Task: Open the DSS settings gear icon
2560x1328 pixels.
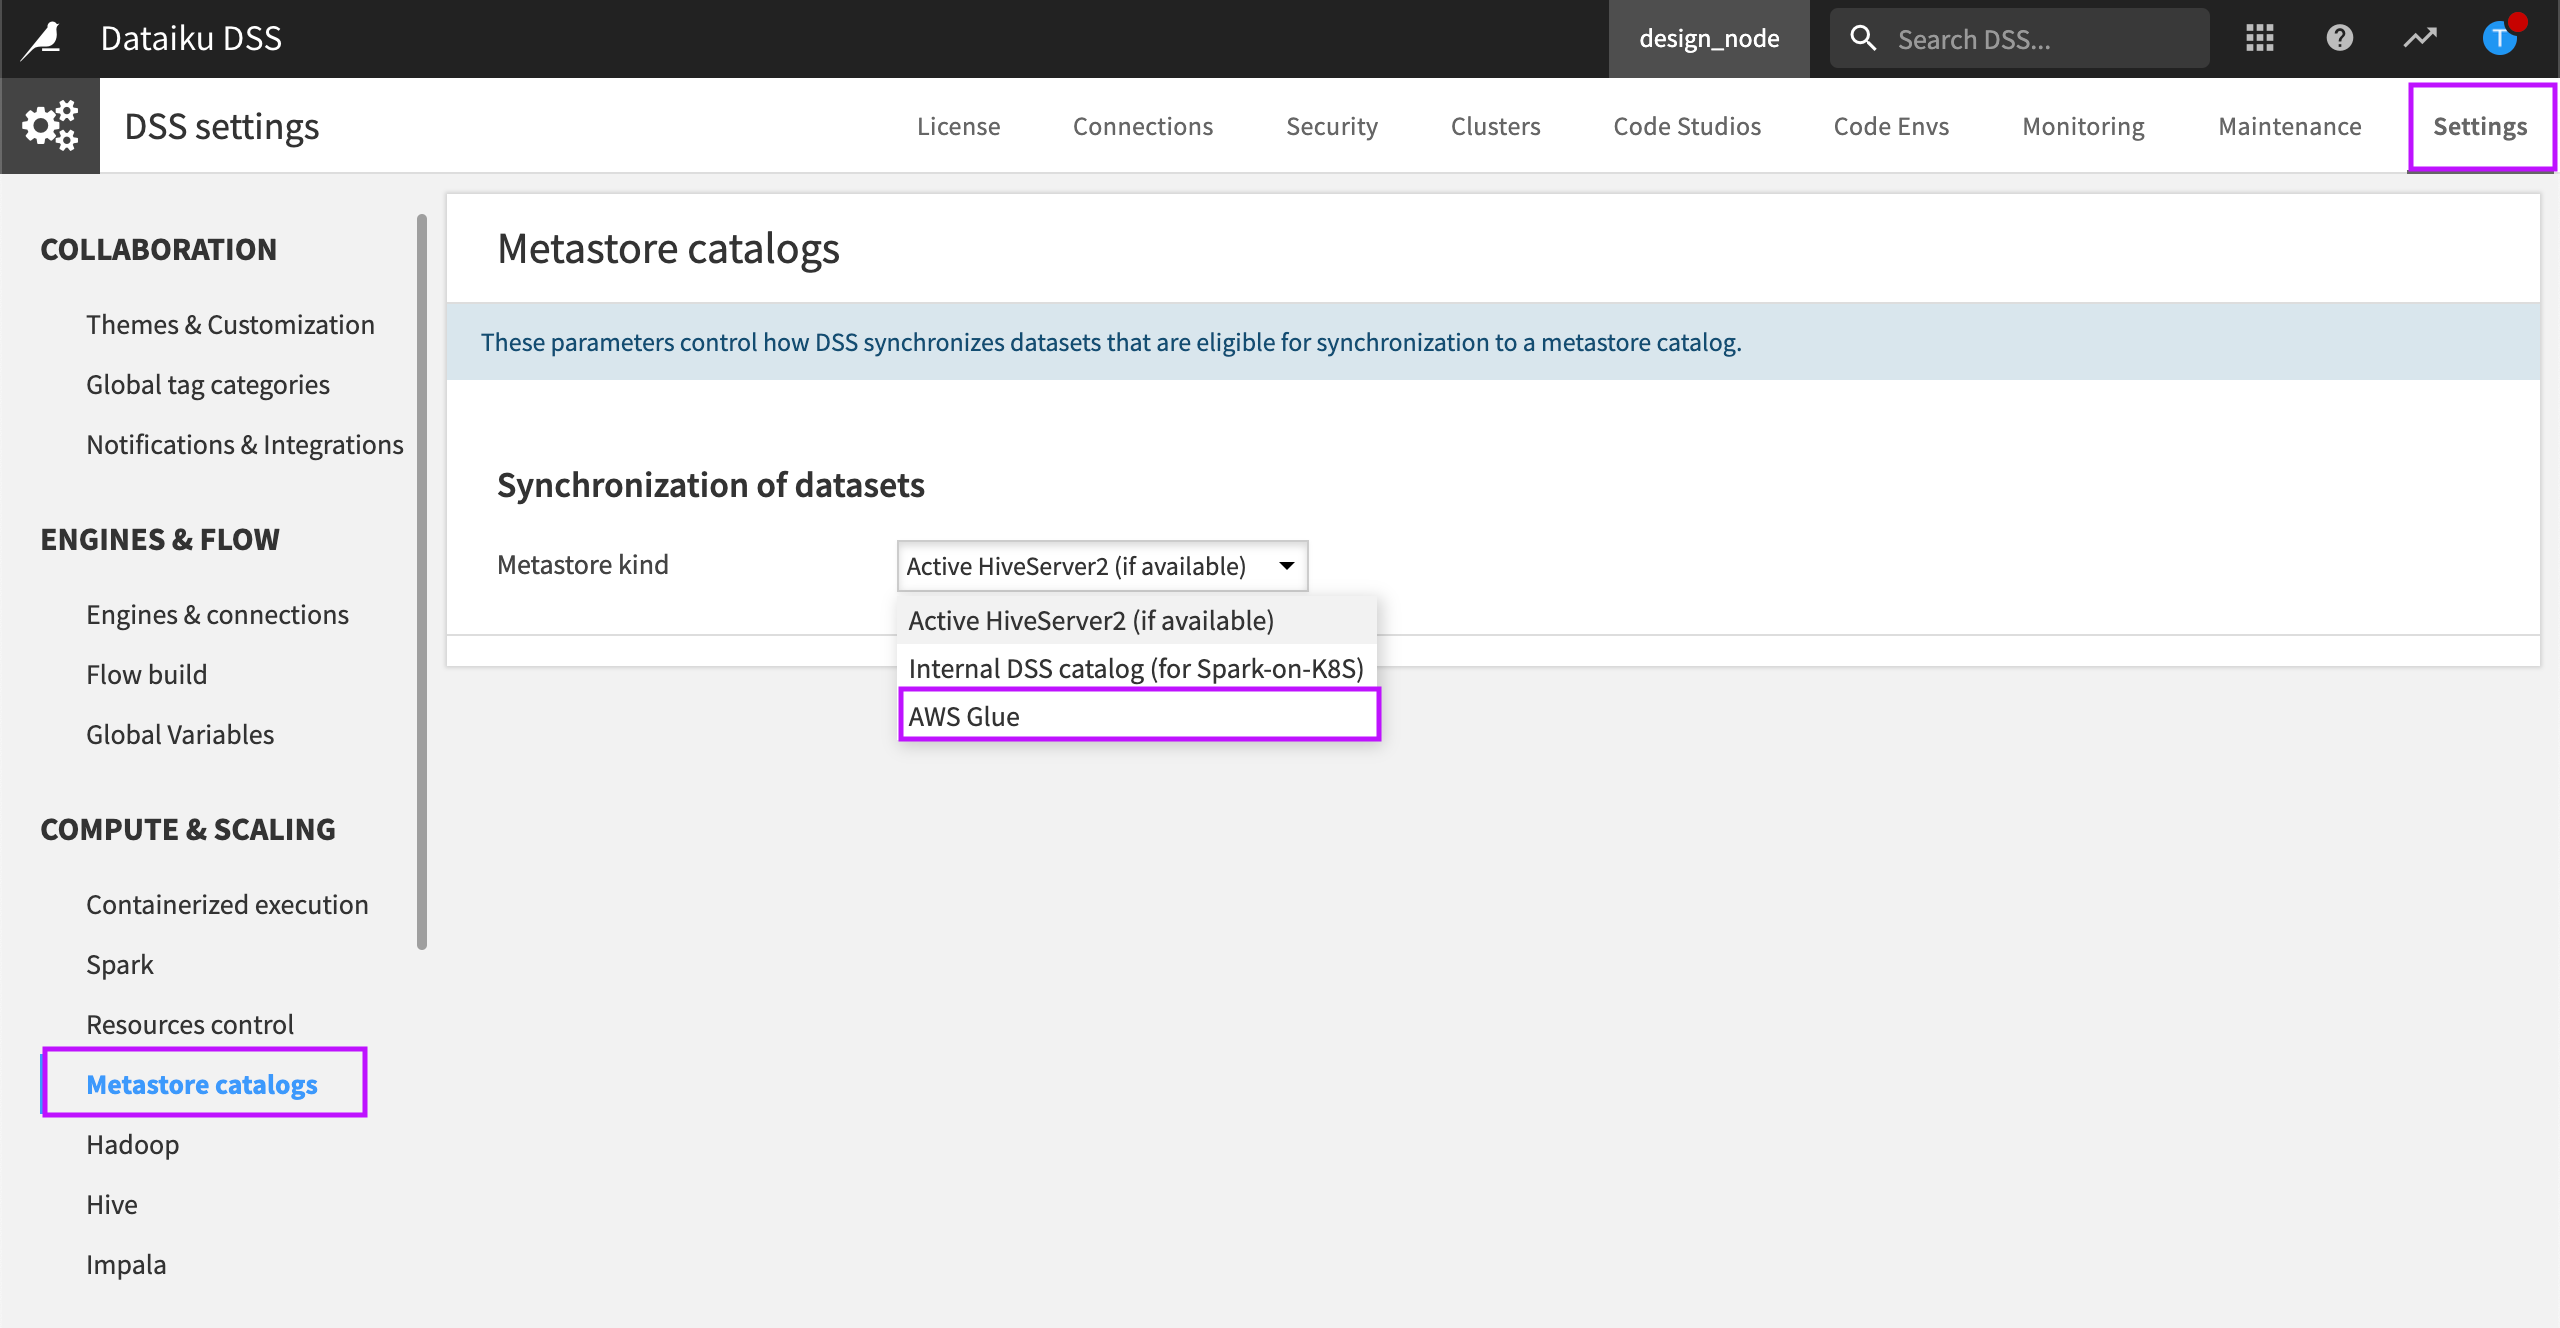Action: tap(50, 125)
